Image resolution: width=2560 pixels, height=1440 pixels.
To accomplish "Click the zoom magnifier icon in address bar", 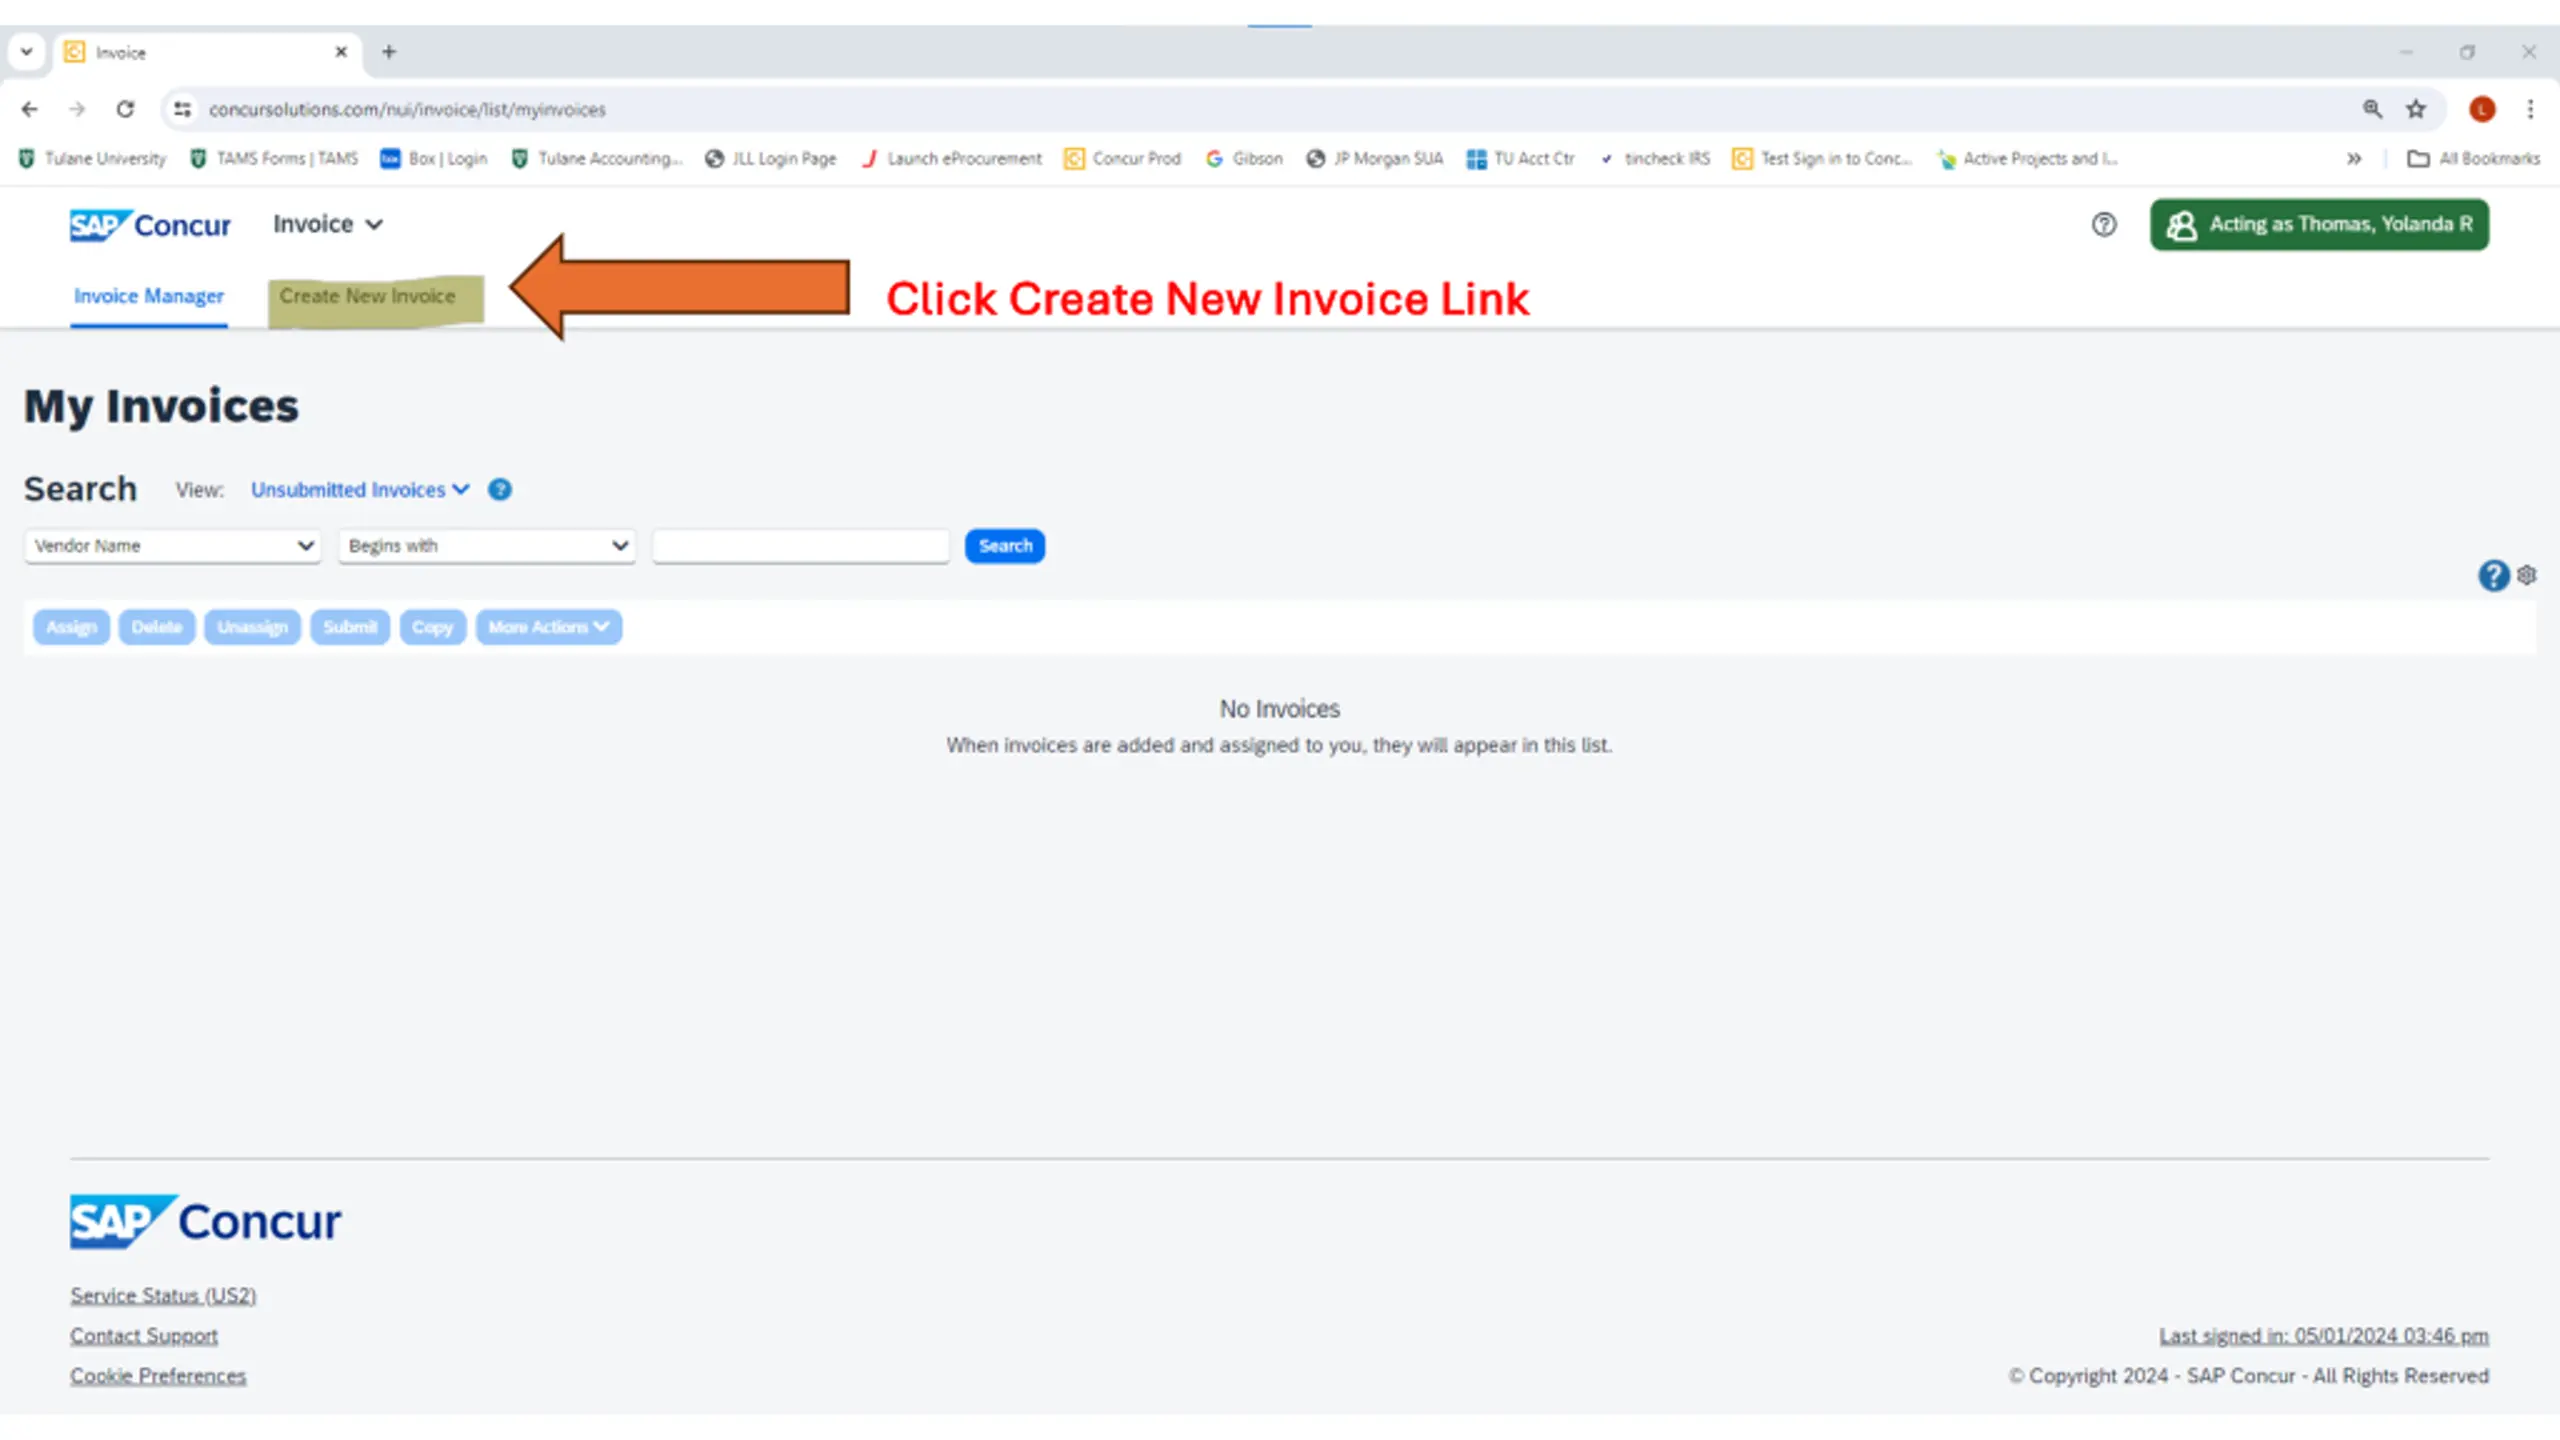I will 2372,109.
